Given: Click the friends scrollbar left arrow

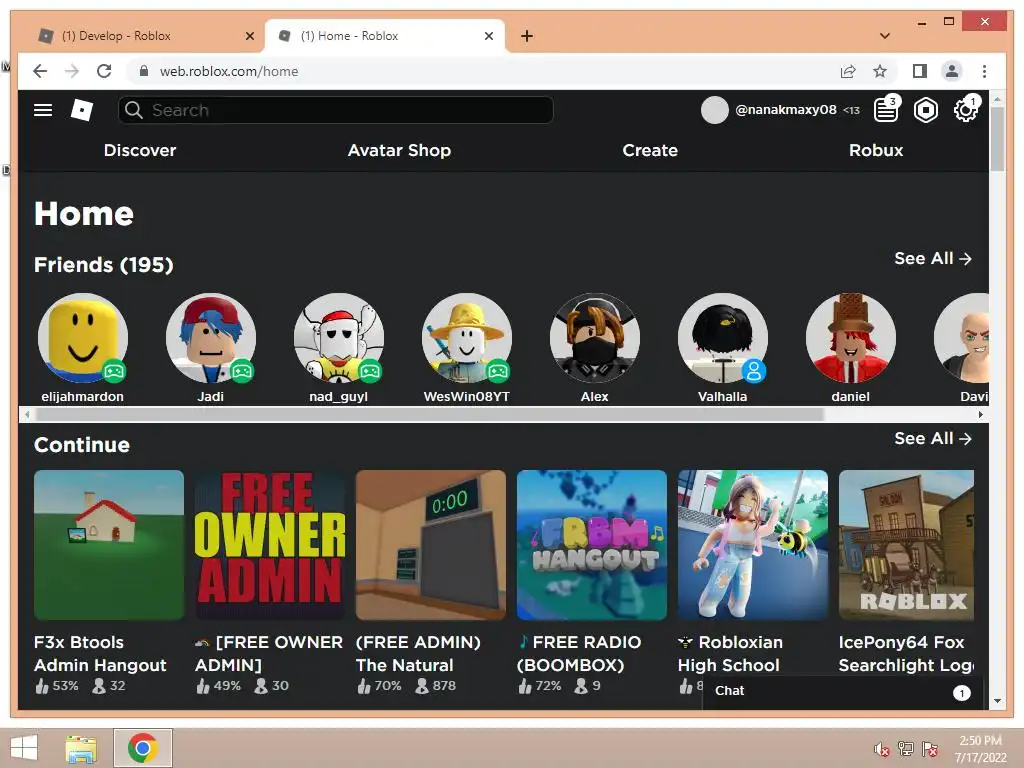Looking at the screenshot, I should (x=27, y=415).
